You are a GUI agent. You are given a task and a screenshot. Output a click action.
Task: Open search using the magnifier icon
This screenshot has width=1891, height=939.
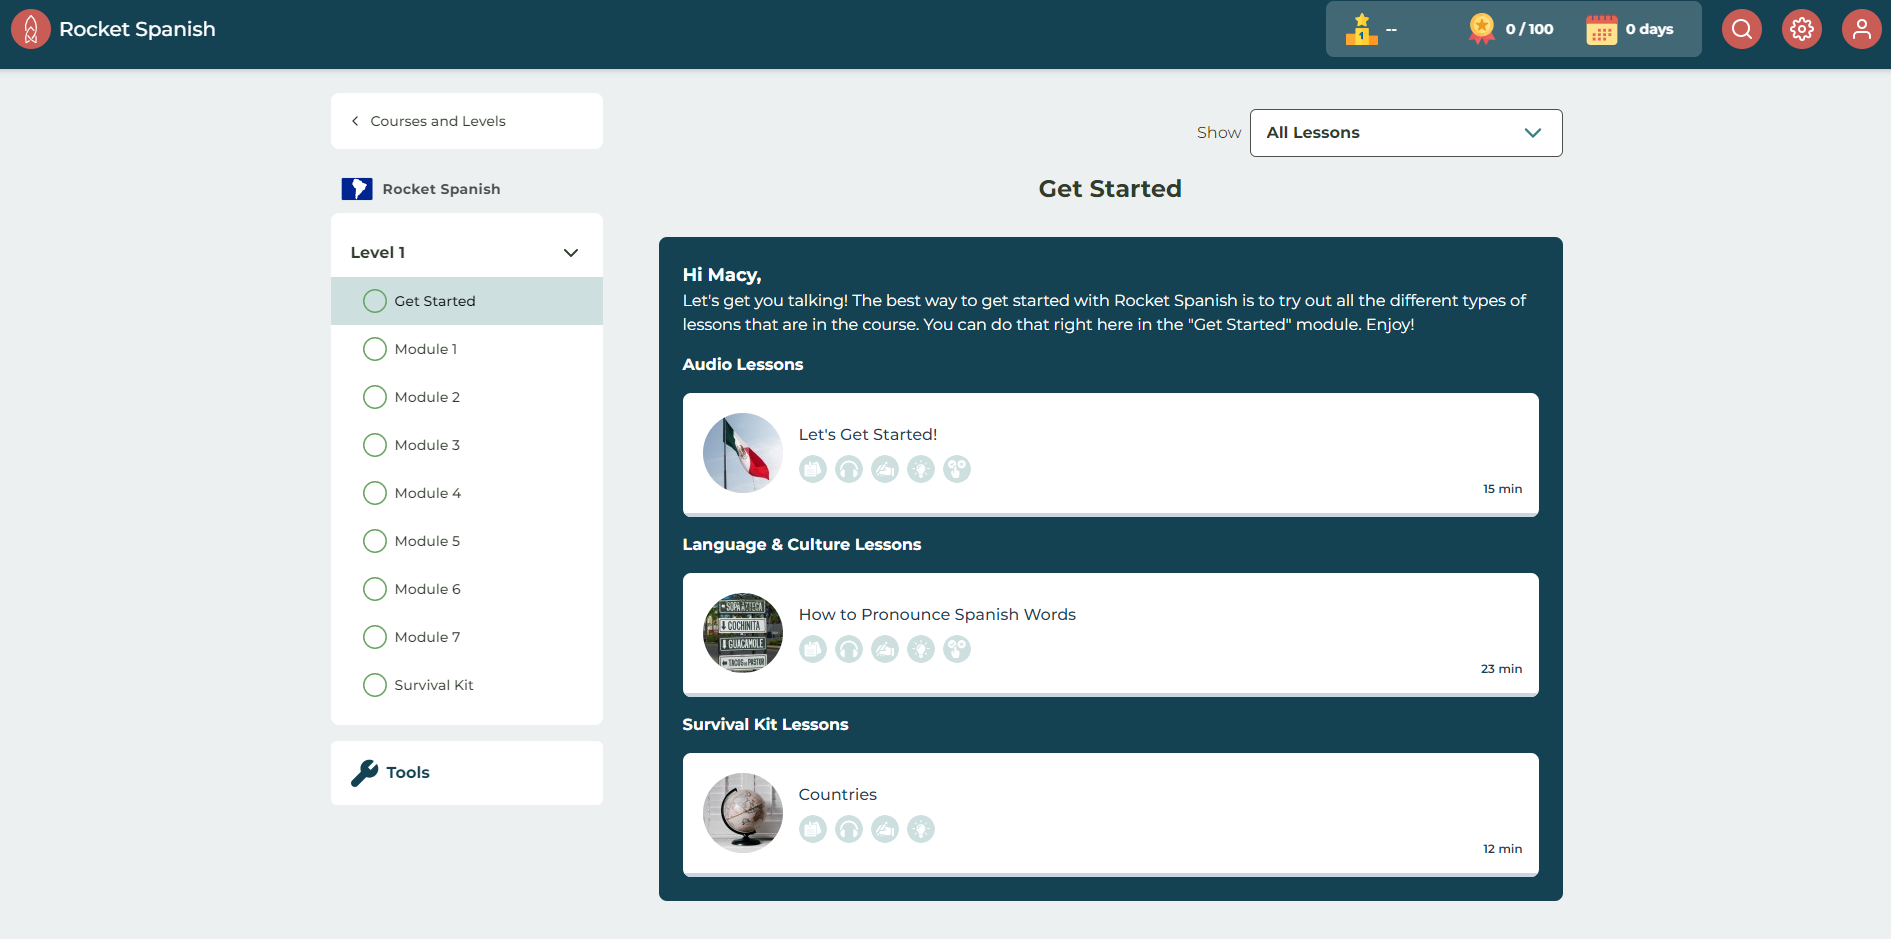pyautogui.click(x=1741, y=29)
